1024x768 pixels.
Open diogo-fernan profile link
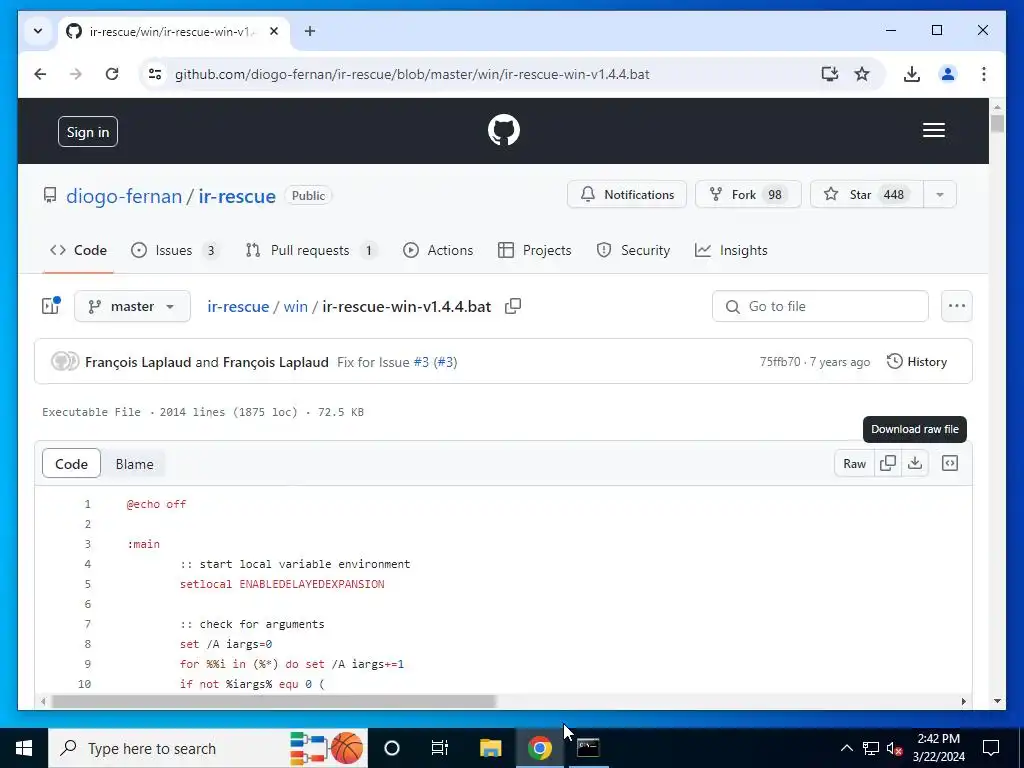[x=124, y=196]
